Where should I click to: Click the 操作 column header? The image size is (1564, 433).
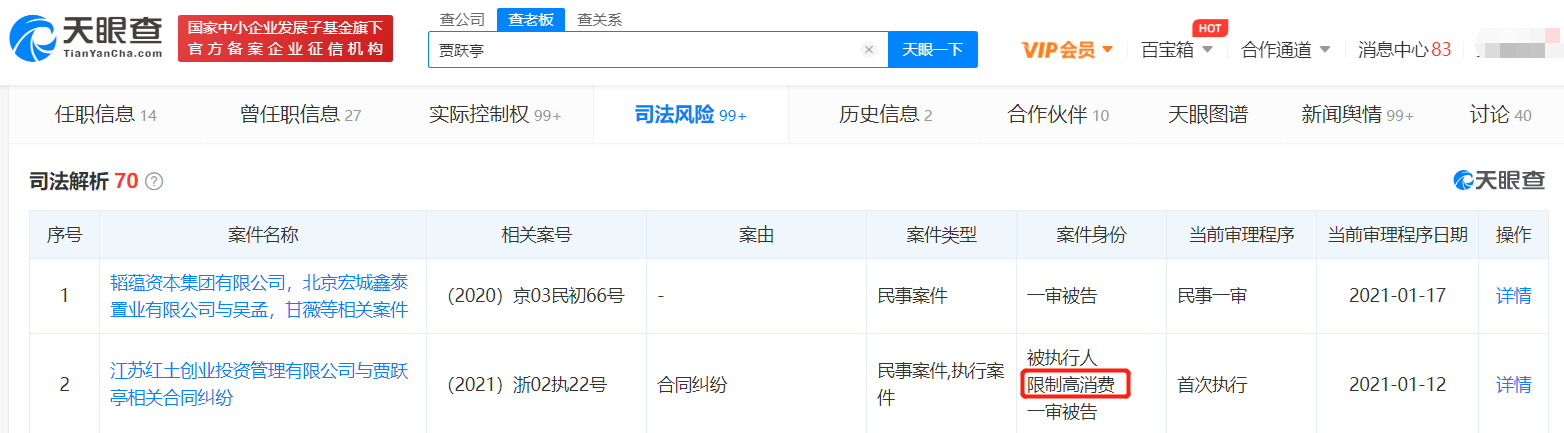pyautogui.click(x=1513, y=235)
